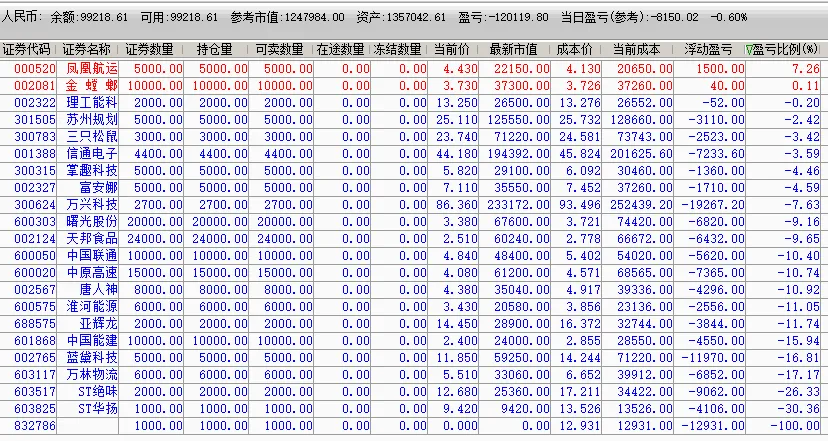The height and width of the screenshot is (441, 828).
Task: Click current price 86.360
Action: tap(457, 205)
